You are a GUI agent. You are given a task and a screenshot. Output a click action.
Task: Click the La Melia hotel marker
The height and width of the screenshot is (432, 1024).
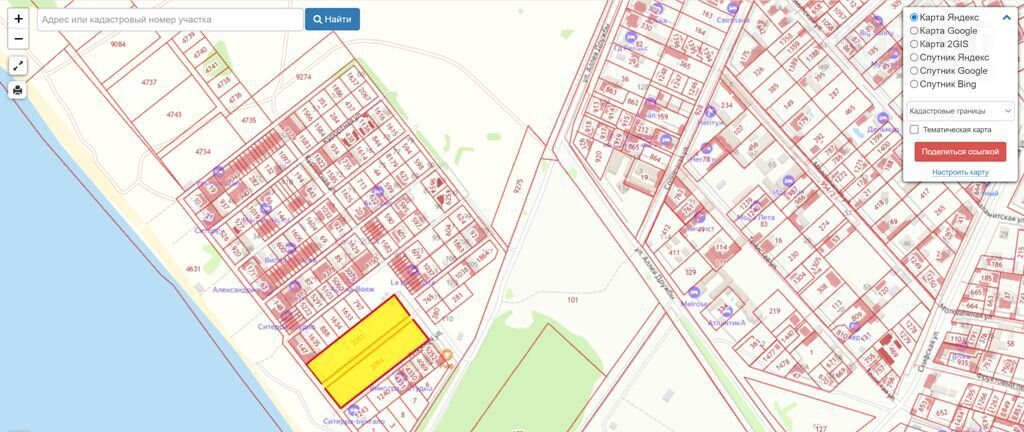[x=411, y=270]
